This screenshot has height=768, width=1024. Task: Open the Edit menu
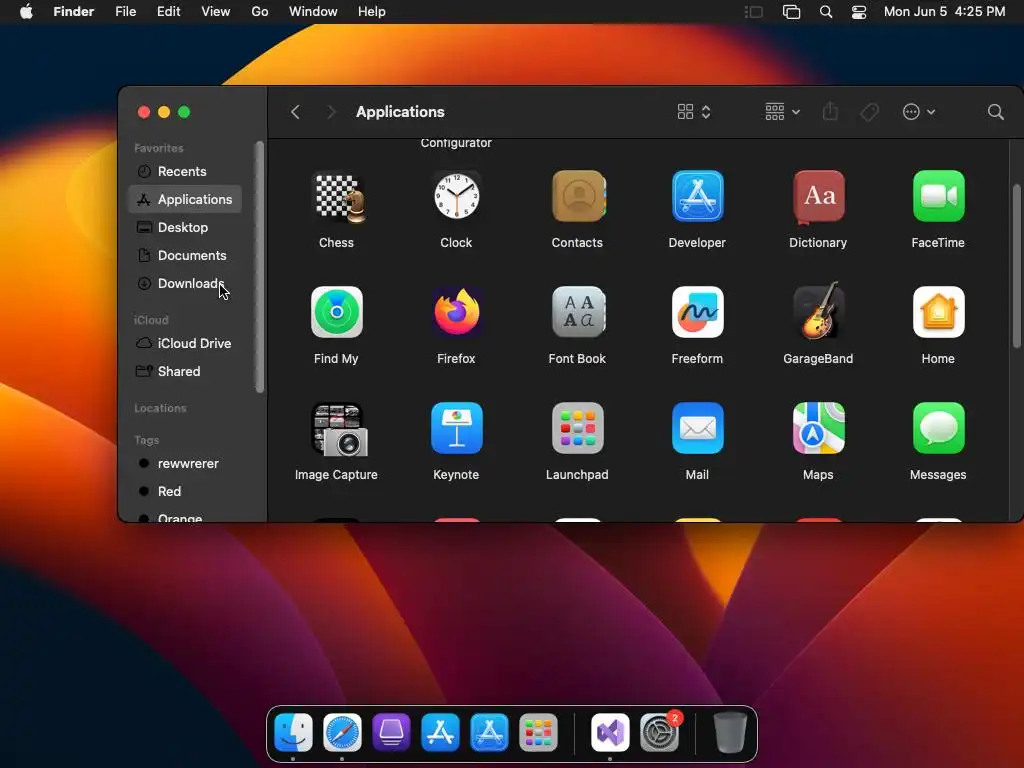[168, 12]
